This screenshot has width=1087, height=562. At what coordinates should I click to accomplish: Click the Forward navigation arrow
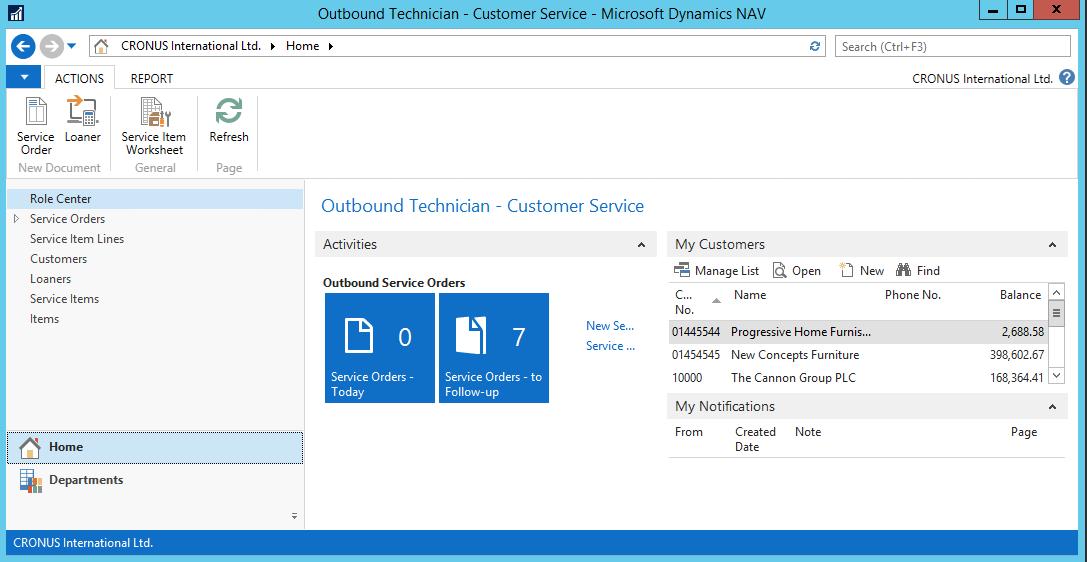[x=51, y=46]
